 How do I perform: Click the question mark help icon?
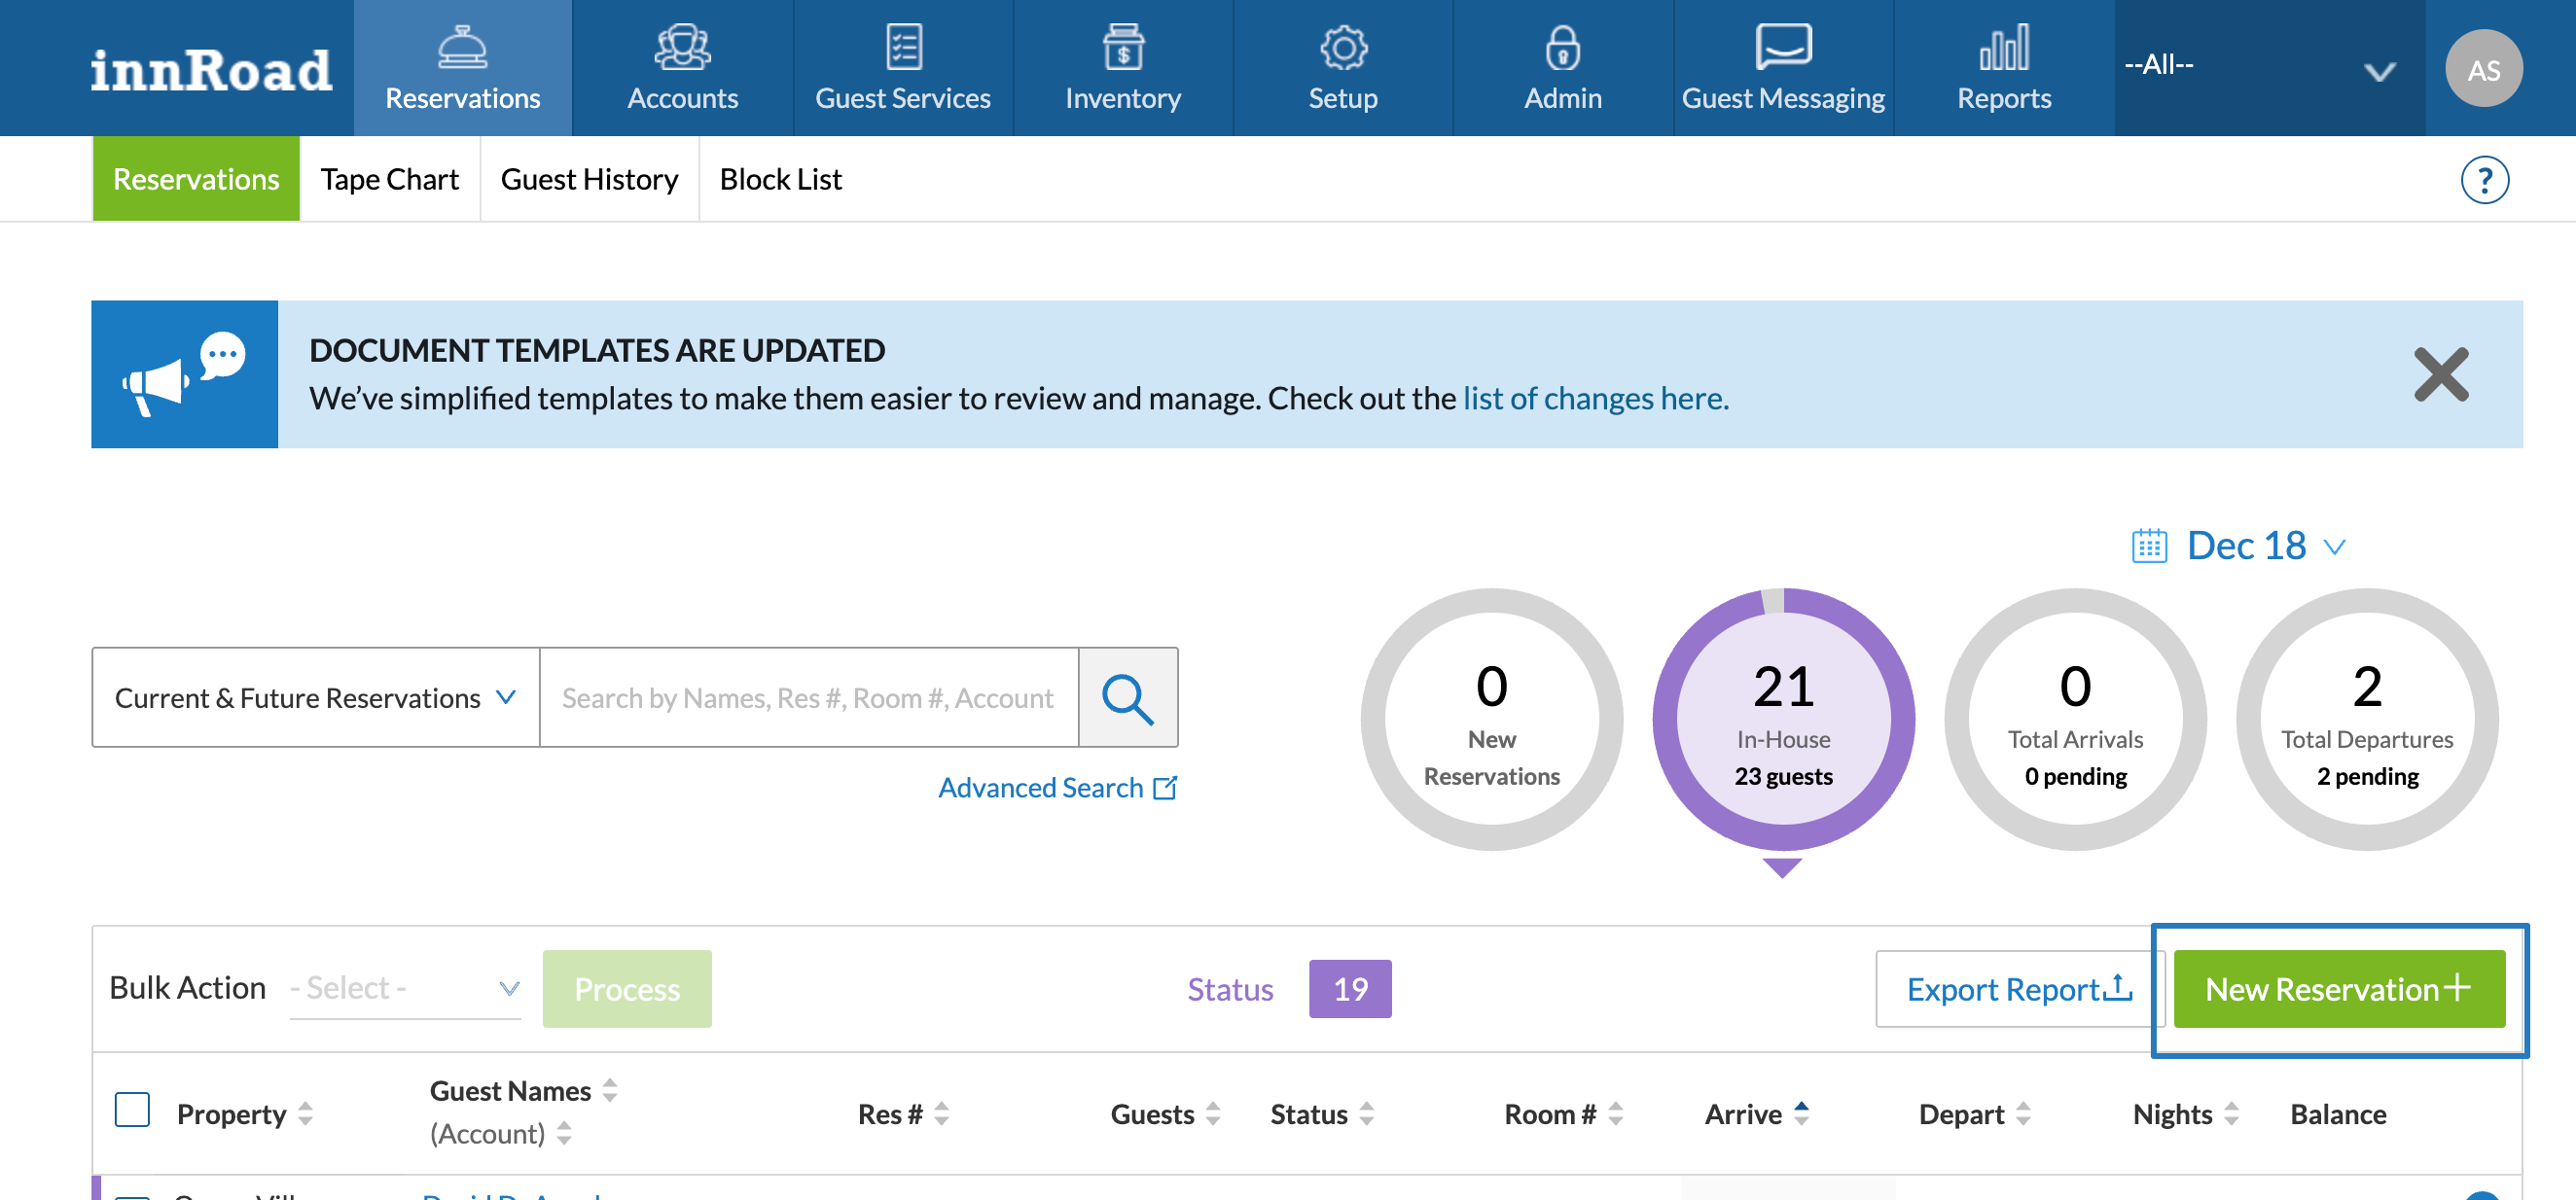tap(2483, 180)
